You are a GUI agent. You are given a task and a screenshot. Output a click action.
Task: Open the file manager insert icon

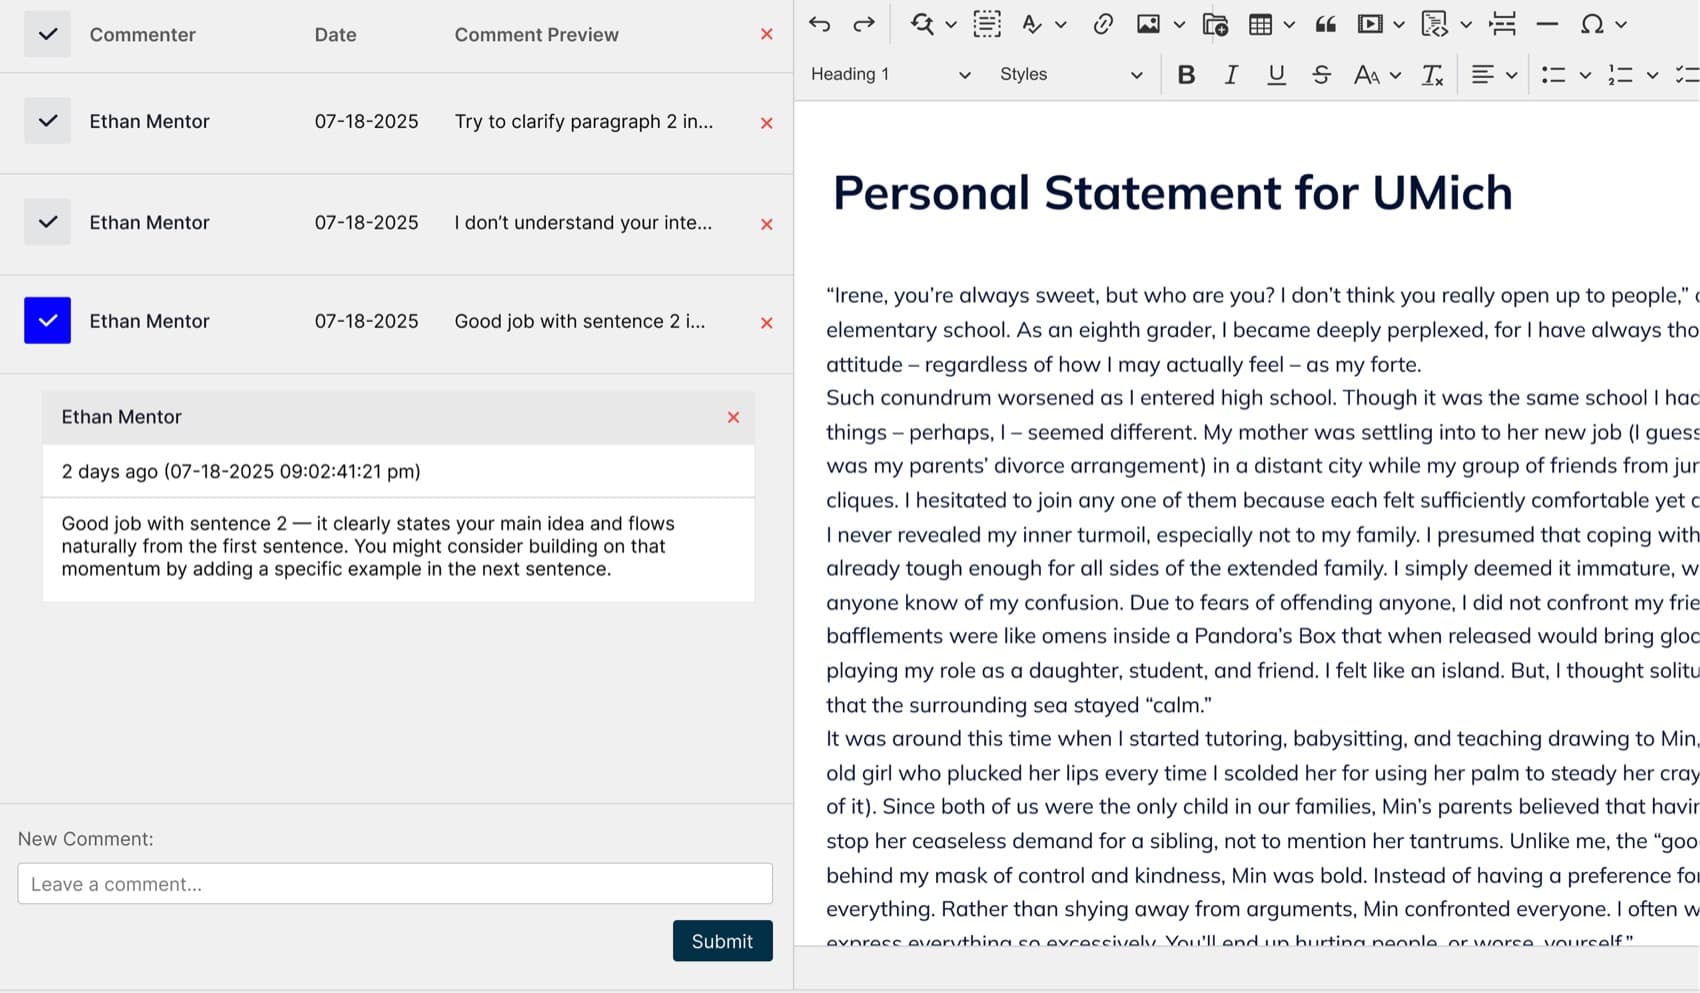click(1215, 24)
